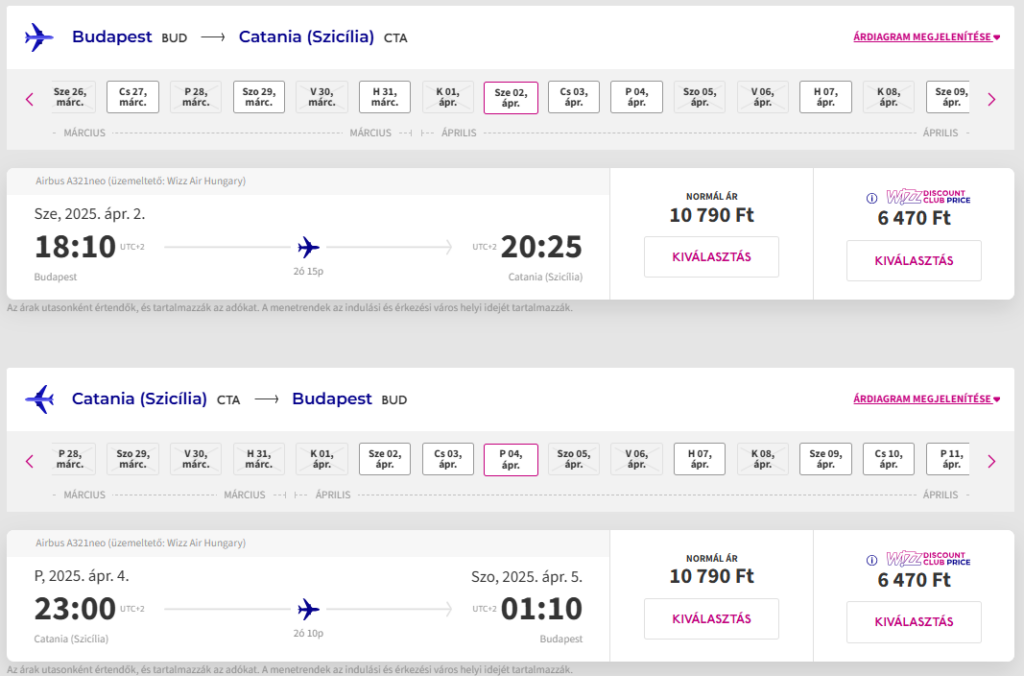
Task: Select return date Sze 09, ápr.
Action: (825, 459)
